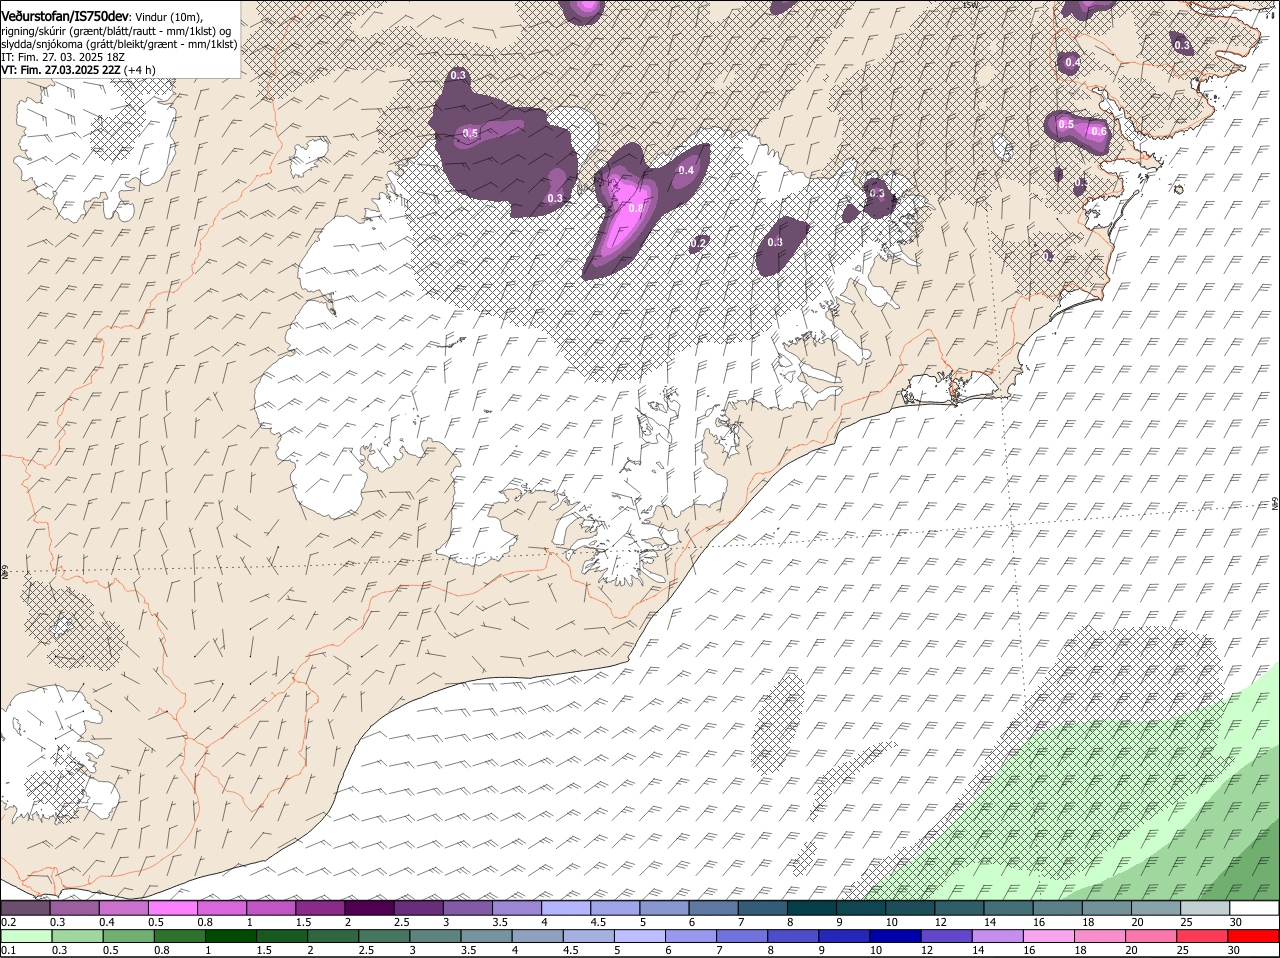The width and height of the screenshot is (1280, 958).
Task: Select darkest purple upper swatch between 2 and 2.5
Action: pos(369,908)
